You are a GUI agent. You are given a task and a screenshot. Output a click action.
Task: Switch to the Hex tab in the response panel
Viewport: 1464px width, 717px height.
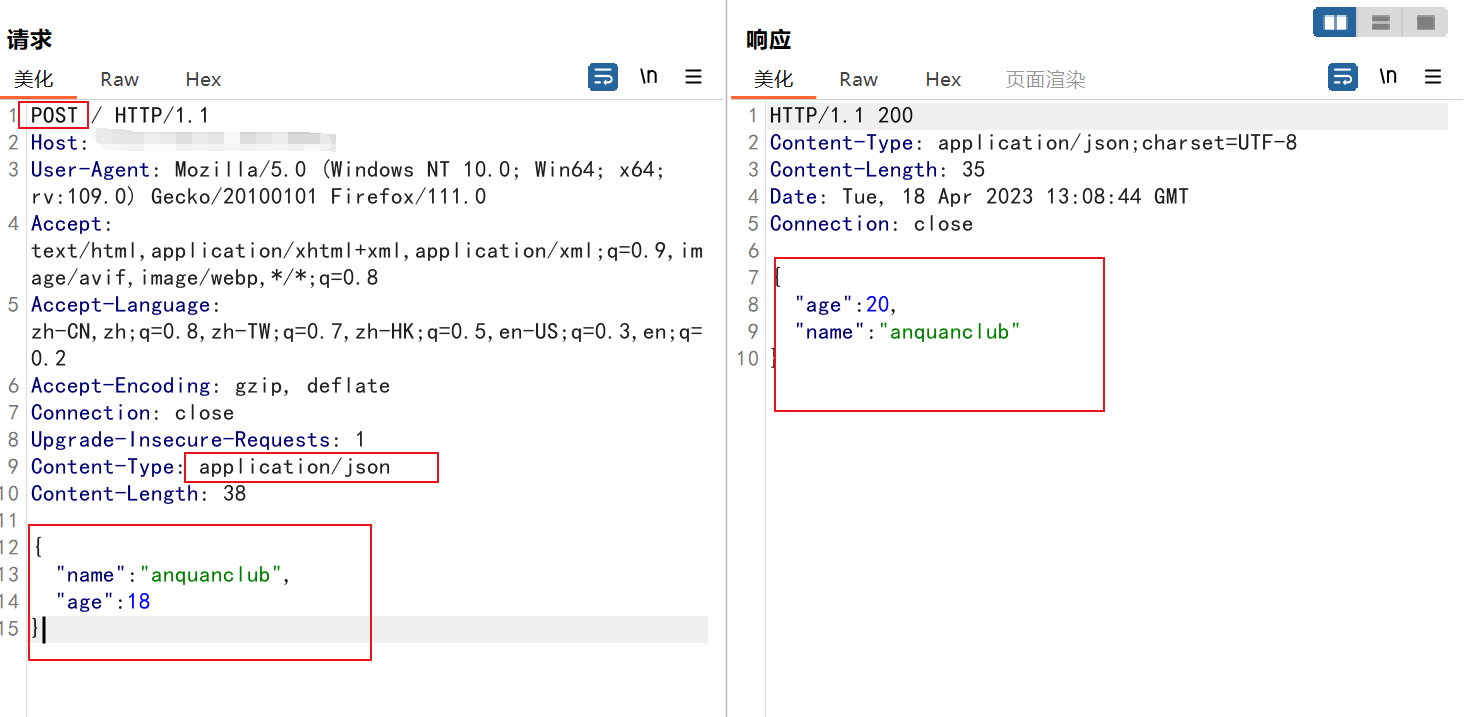pos(943,79)
